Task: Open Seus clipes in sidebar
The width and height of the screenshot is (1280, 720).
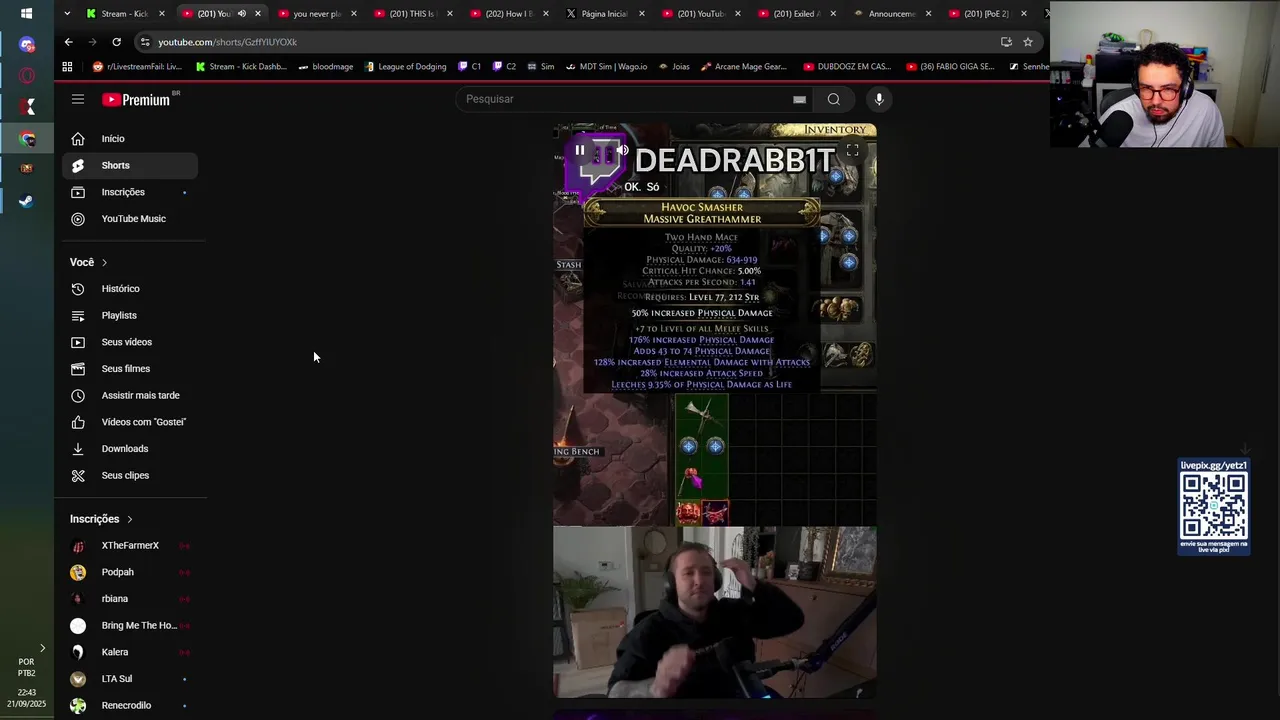Action: [x=130, y=476]
